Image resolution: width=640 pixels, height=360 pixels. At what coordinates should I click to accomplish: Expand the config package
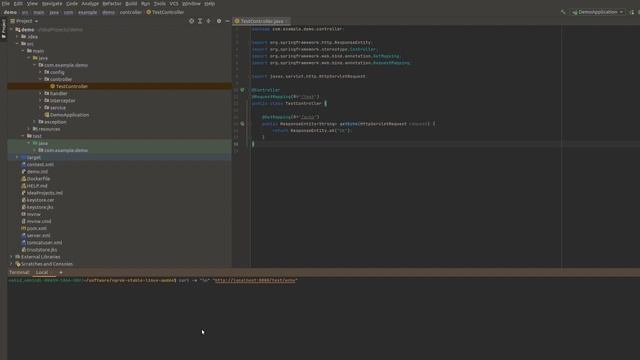(x=40, y=72)
